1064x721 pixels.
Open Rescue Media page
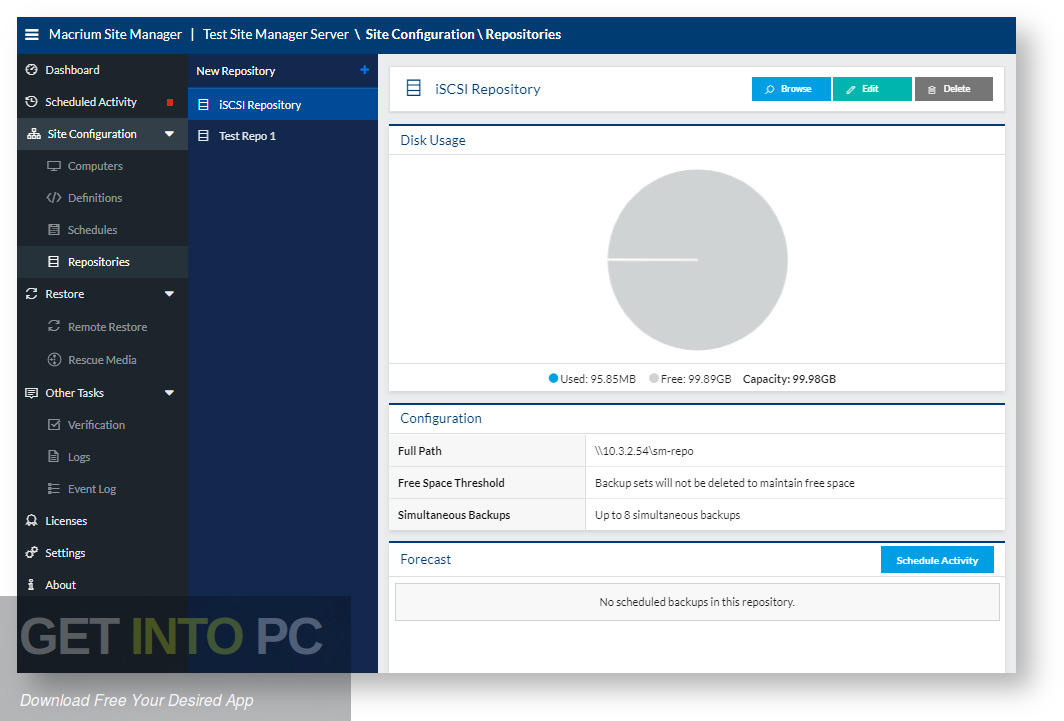tap(102, 360)
